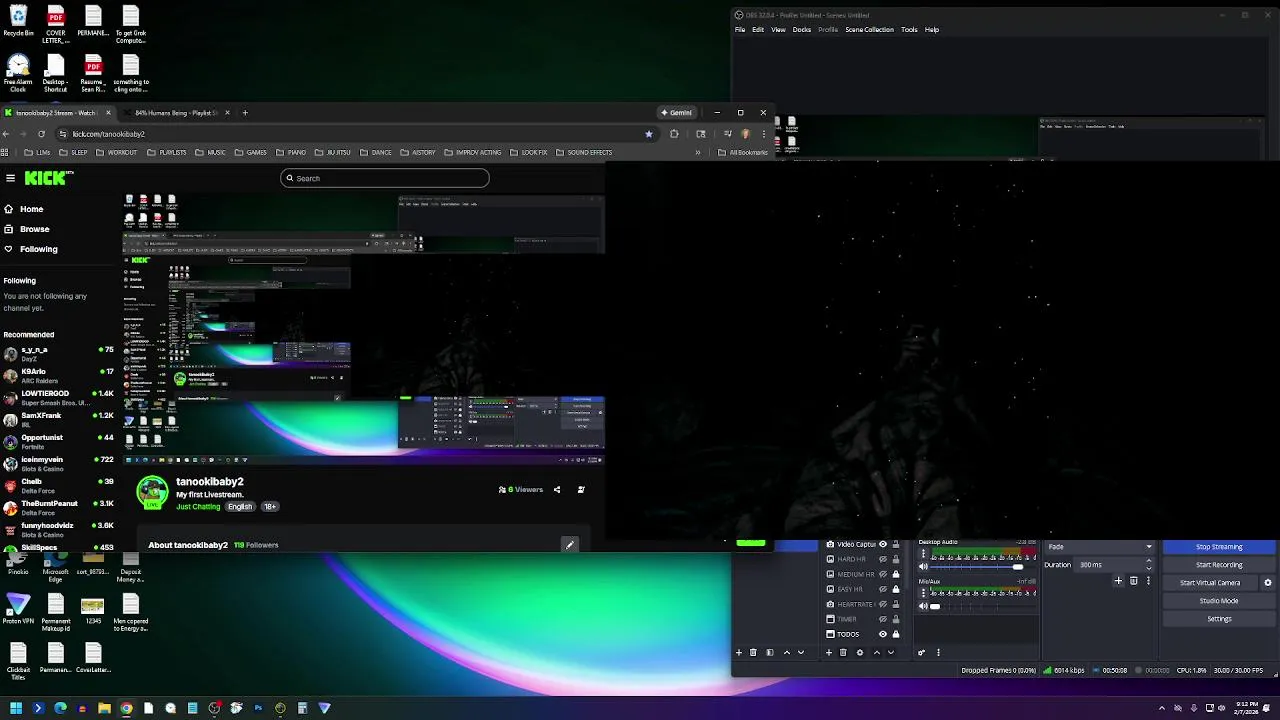Toggle visibility of Video Capture source
The width and height of the screenshot is (1280, 720).
883,544
